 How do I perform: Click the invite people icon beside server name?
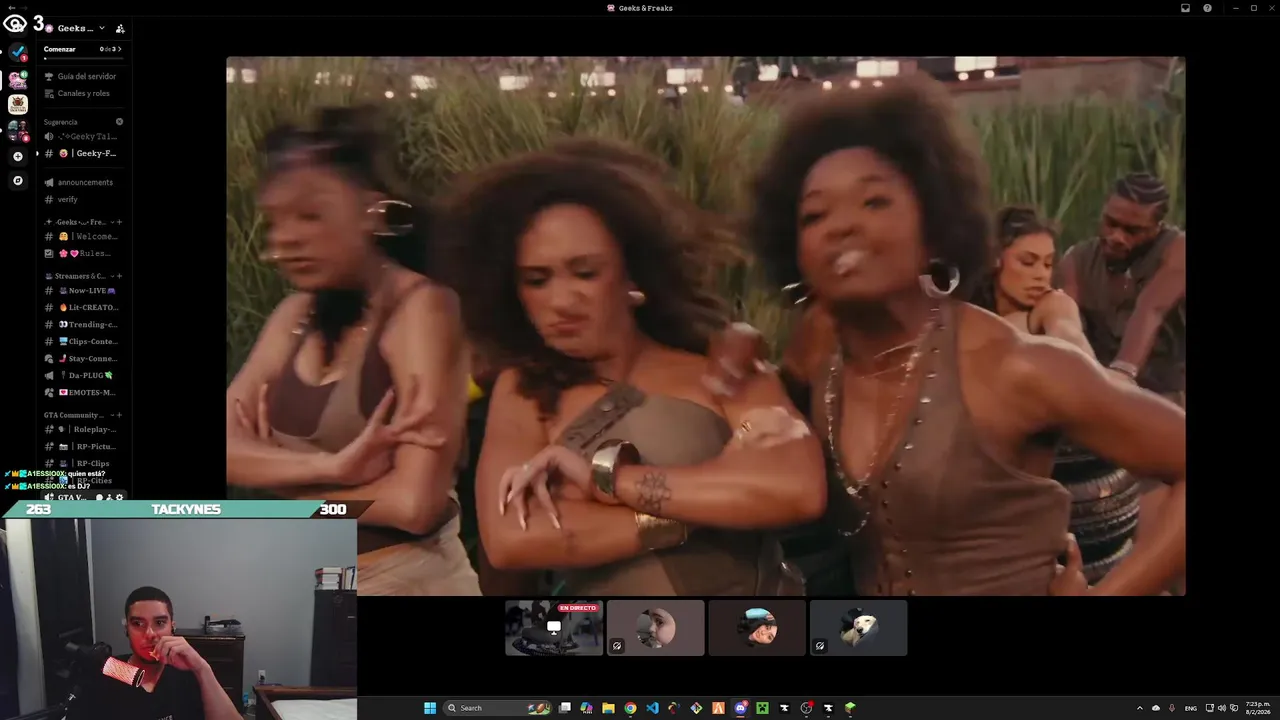point(120,28)
